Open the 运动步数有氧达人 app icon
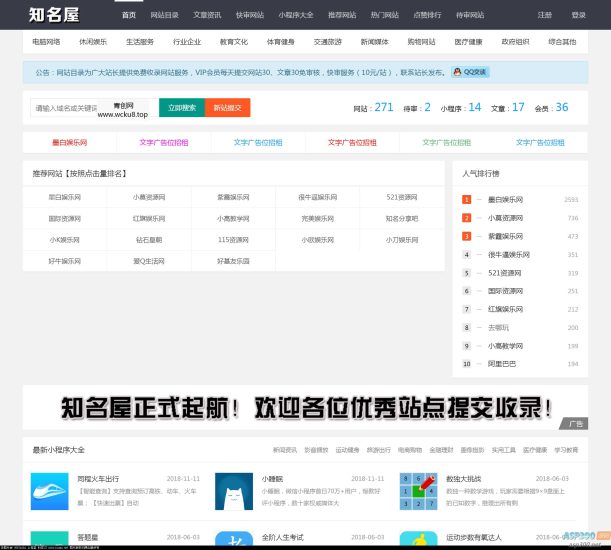 pyautogui.click(x=418, y=538)
